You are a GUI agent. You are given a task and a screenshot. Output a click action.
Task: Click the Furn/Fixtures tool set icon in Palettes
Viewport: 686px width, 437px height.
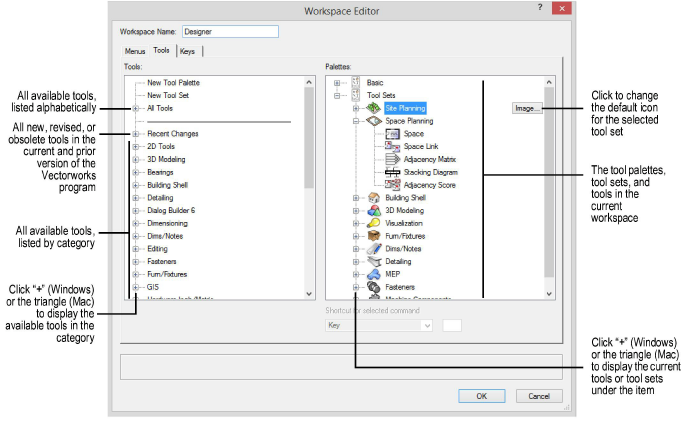374,236
